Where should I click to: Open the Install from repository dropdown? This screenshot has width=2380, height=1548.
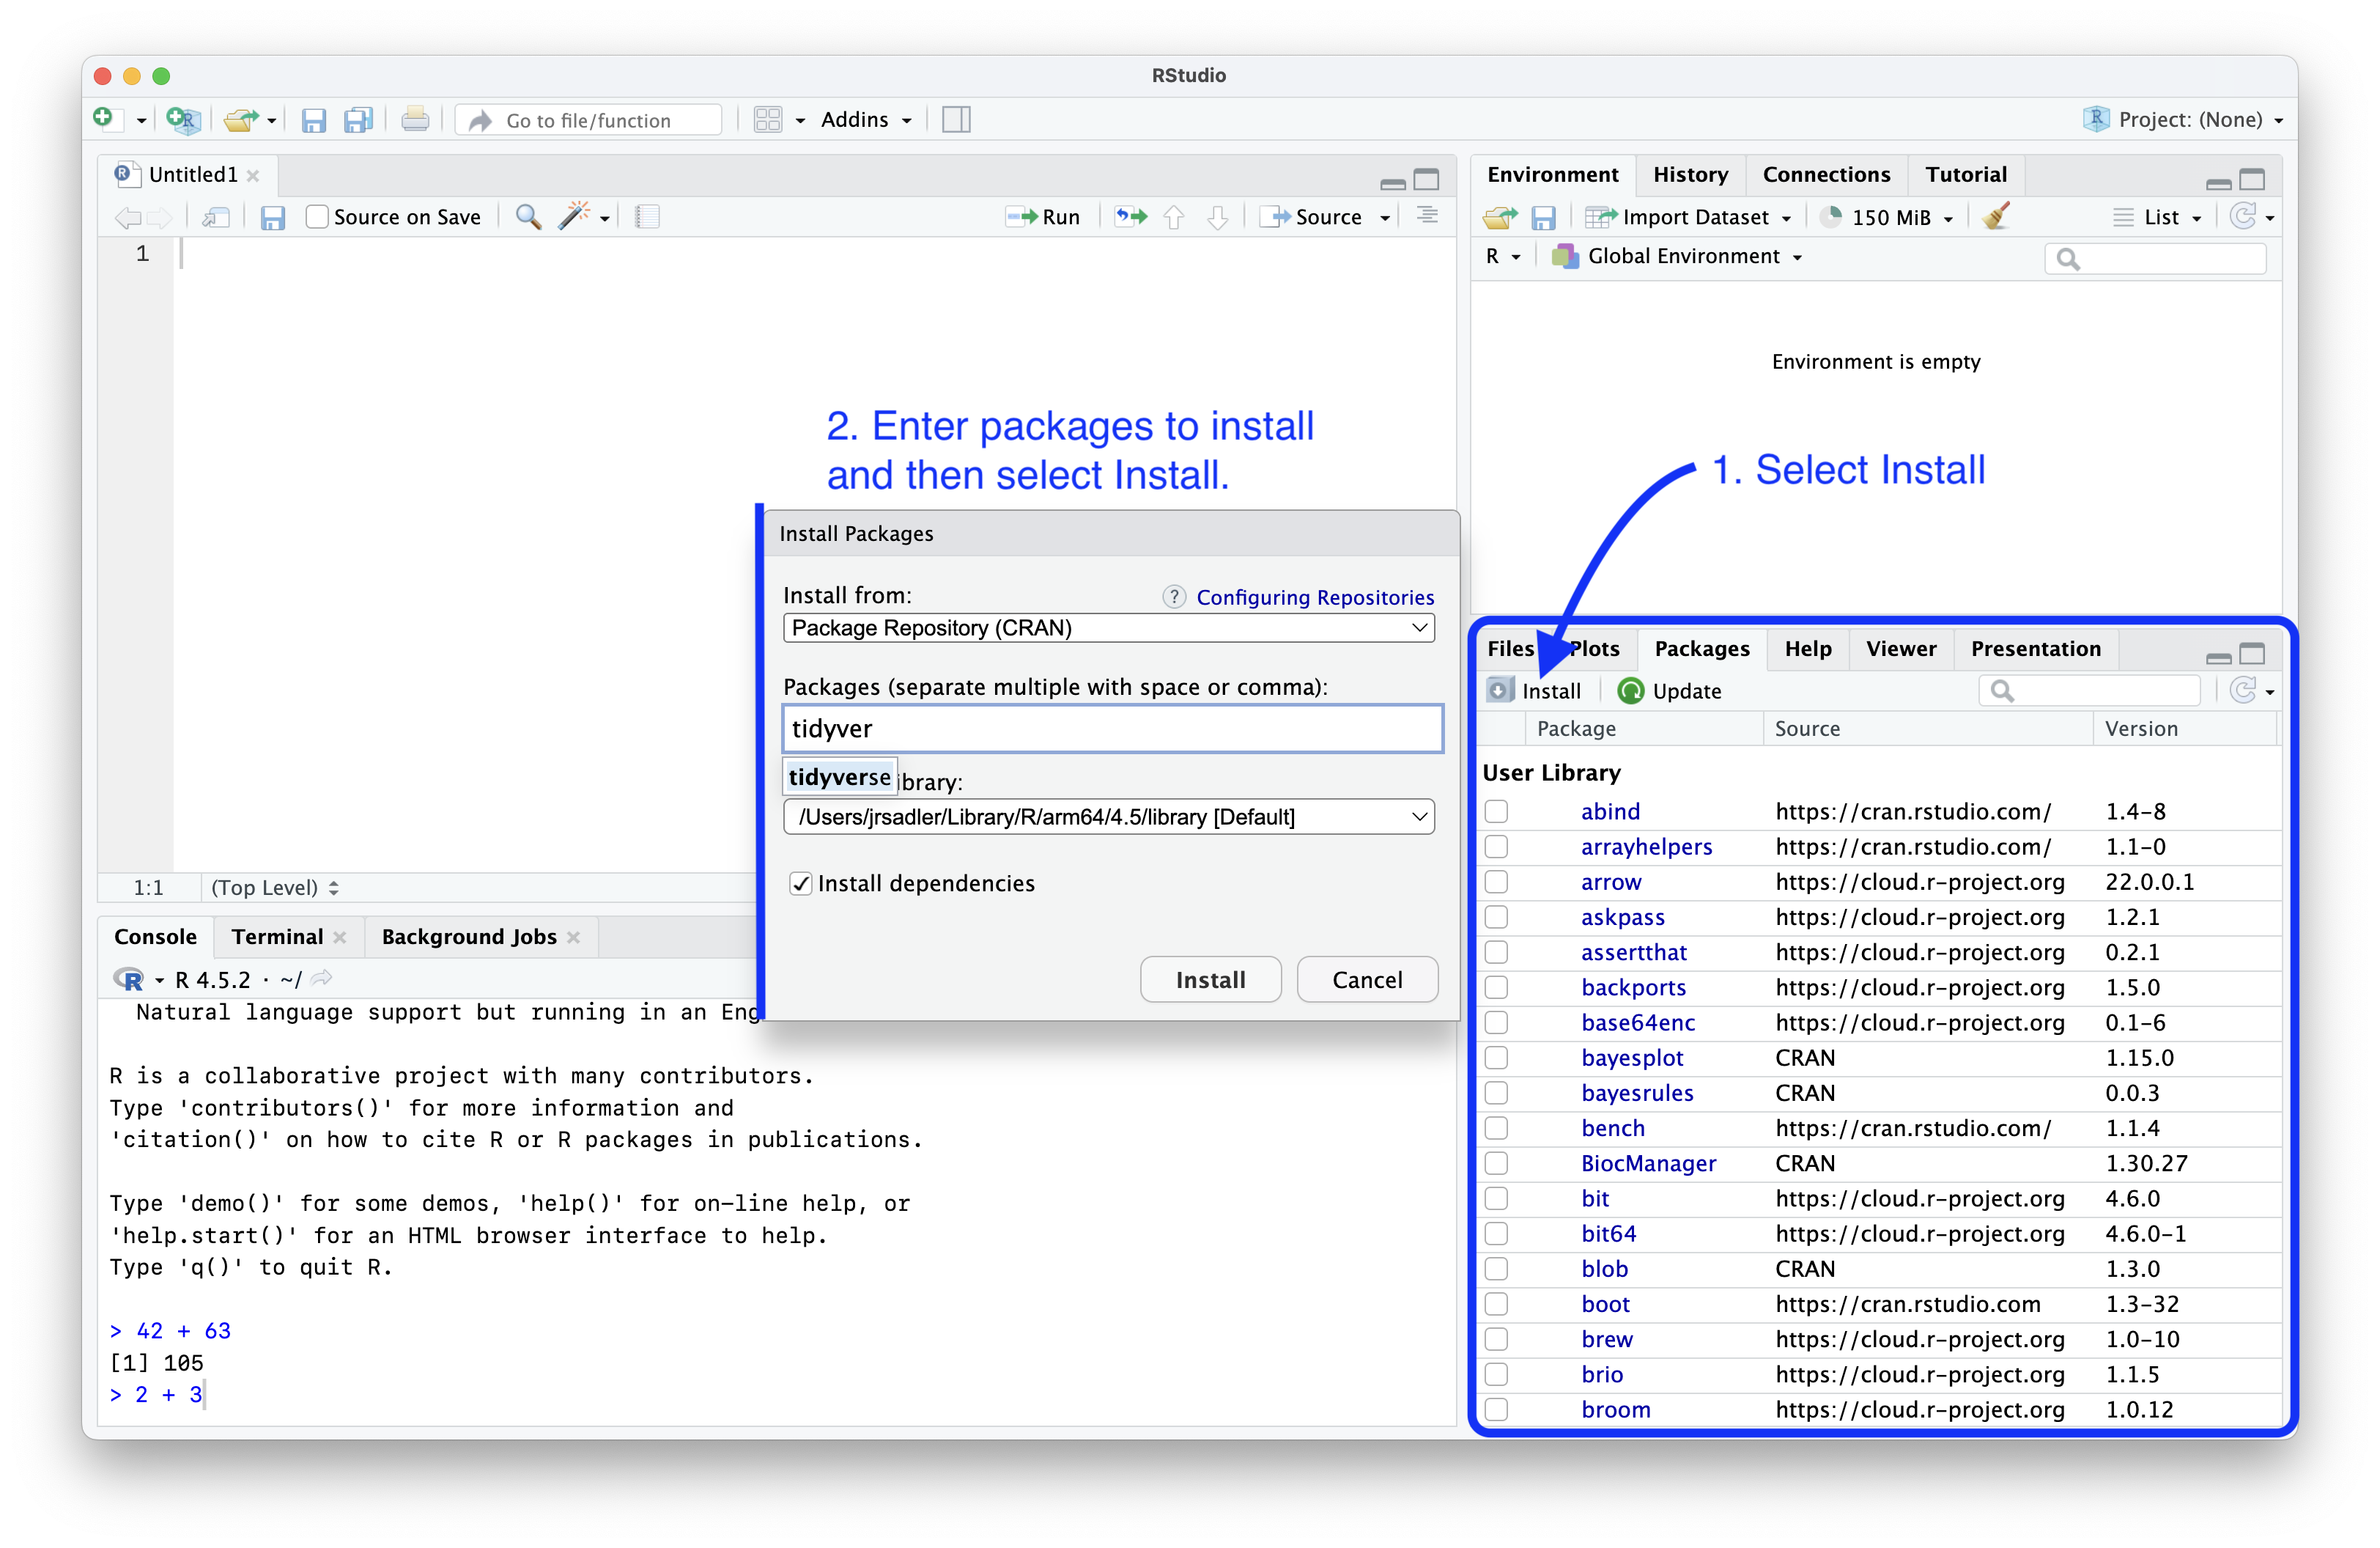click(x=1109, y=628)
